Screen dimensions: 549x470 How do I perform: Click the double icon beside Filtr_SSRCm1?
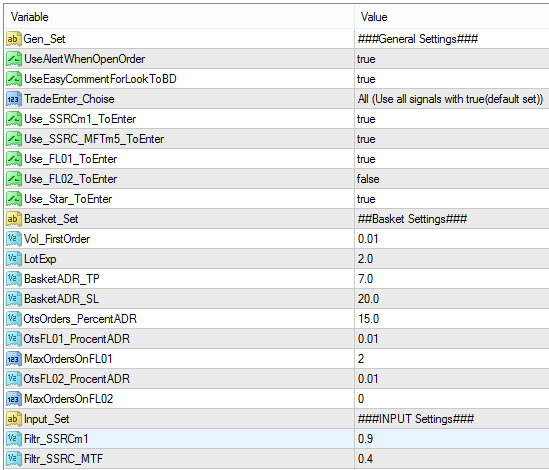pos(14,439)
